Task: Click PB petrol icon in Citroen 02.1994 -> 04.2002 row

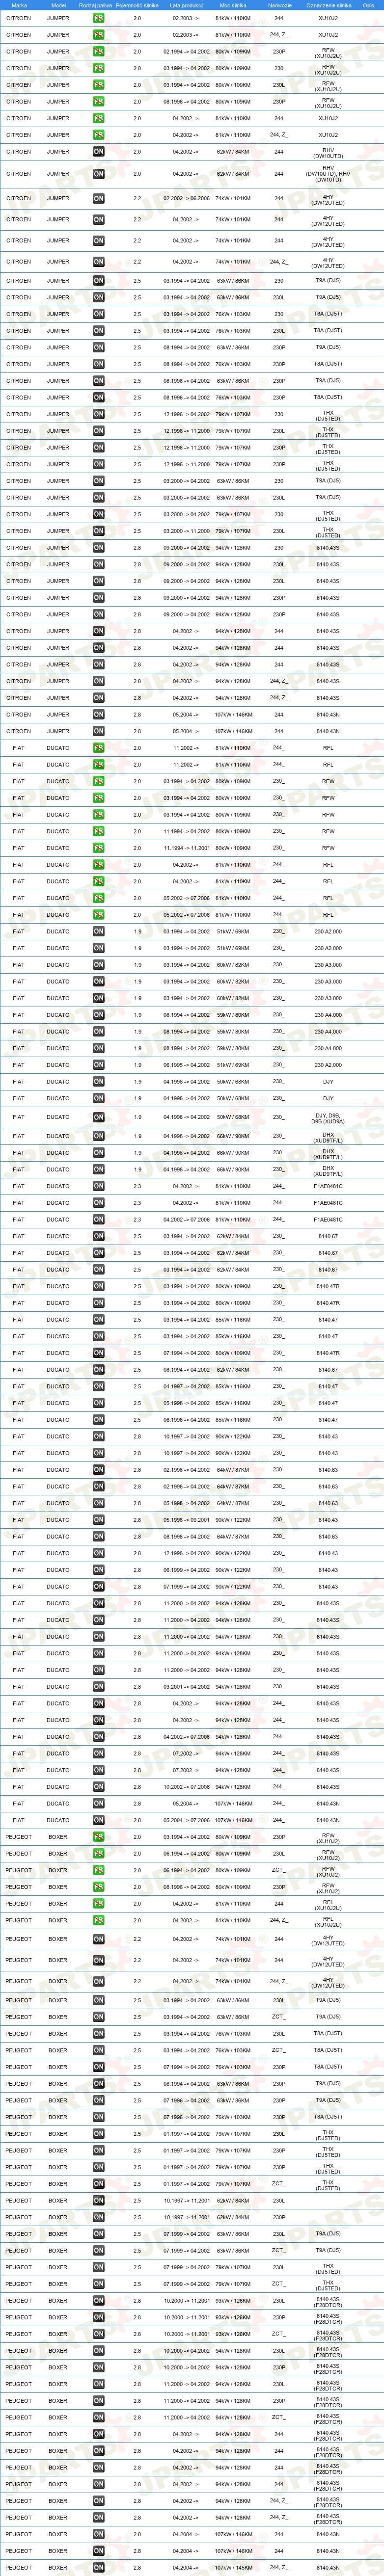Action: (x=98, y=52)
